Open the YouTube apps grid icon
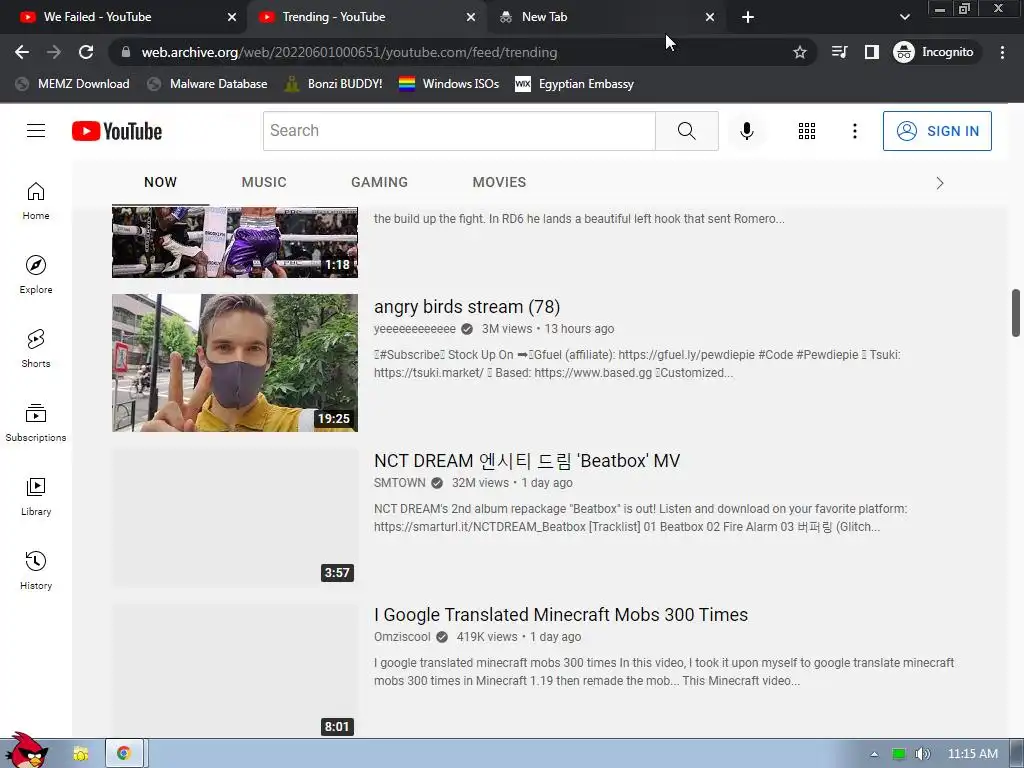 (807, 131)
